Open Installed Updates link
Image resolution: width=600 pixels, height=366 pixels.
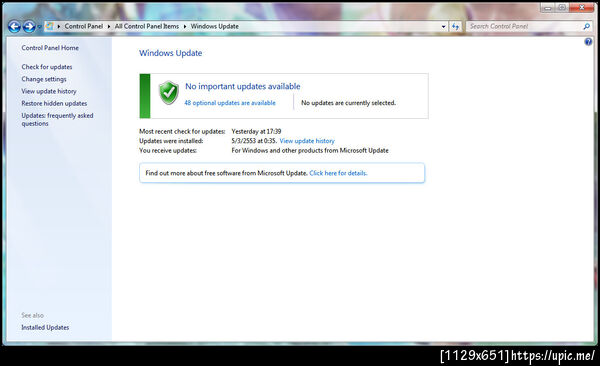pyautogui.click(x=45, y=327)
